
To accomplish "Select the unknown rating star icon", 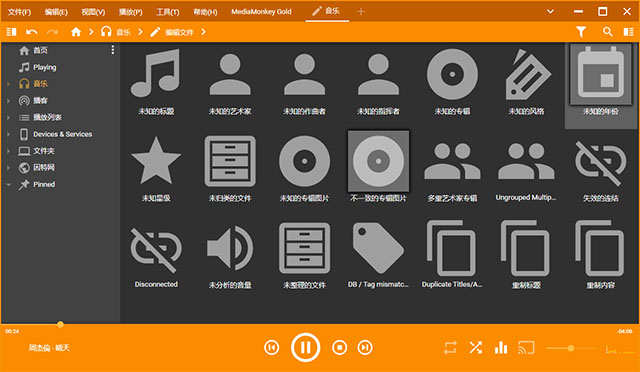I will pos(156,160).
